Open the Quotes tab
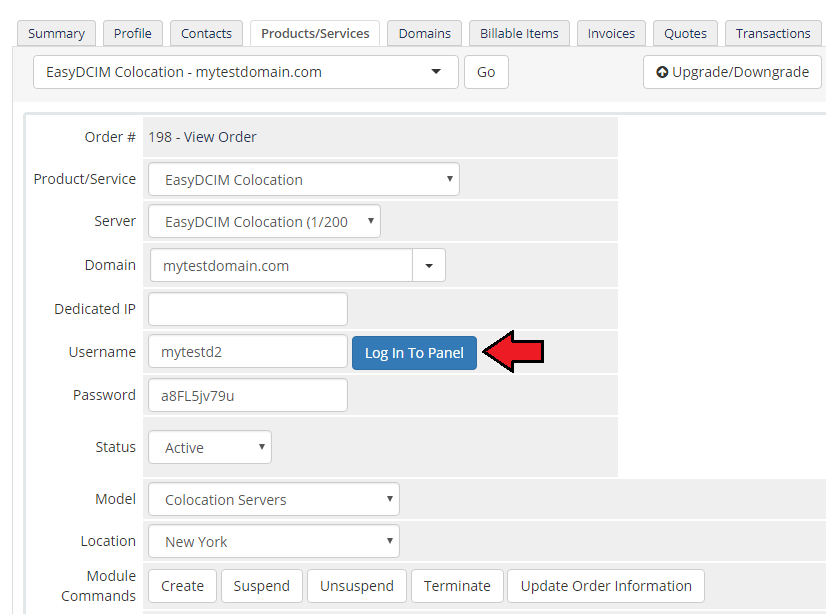Screen dimensions: 826x614 point(685,33)
